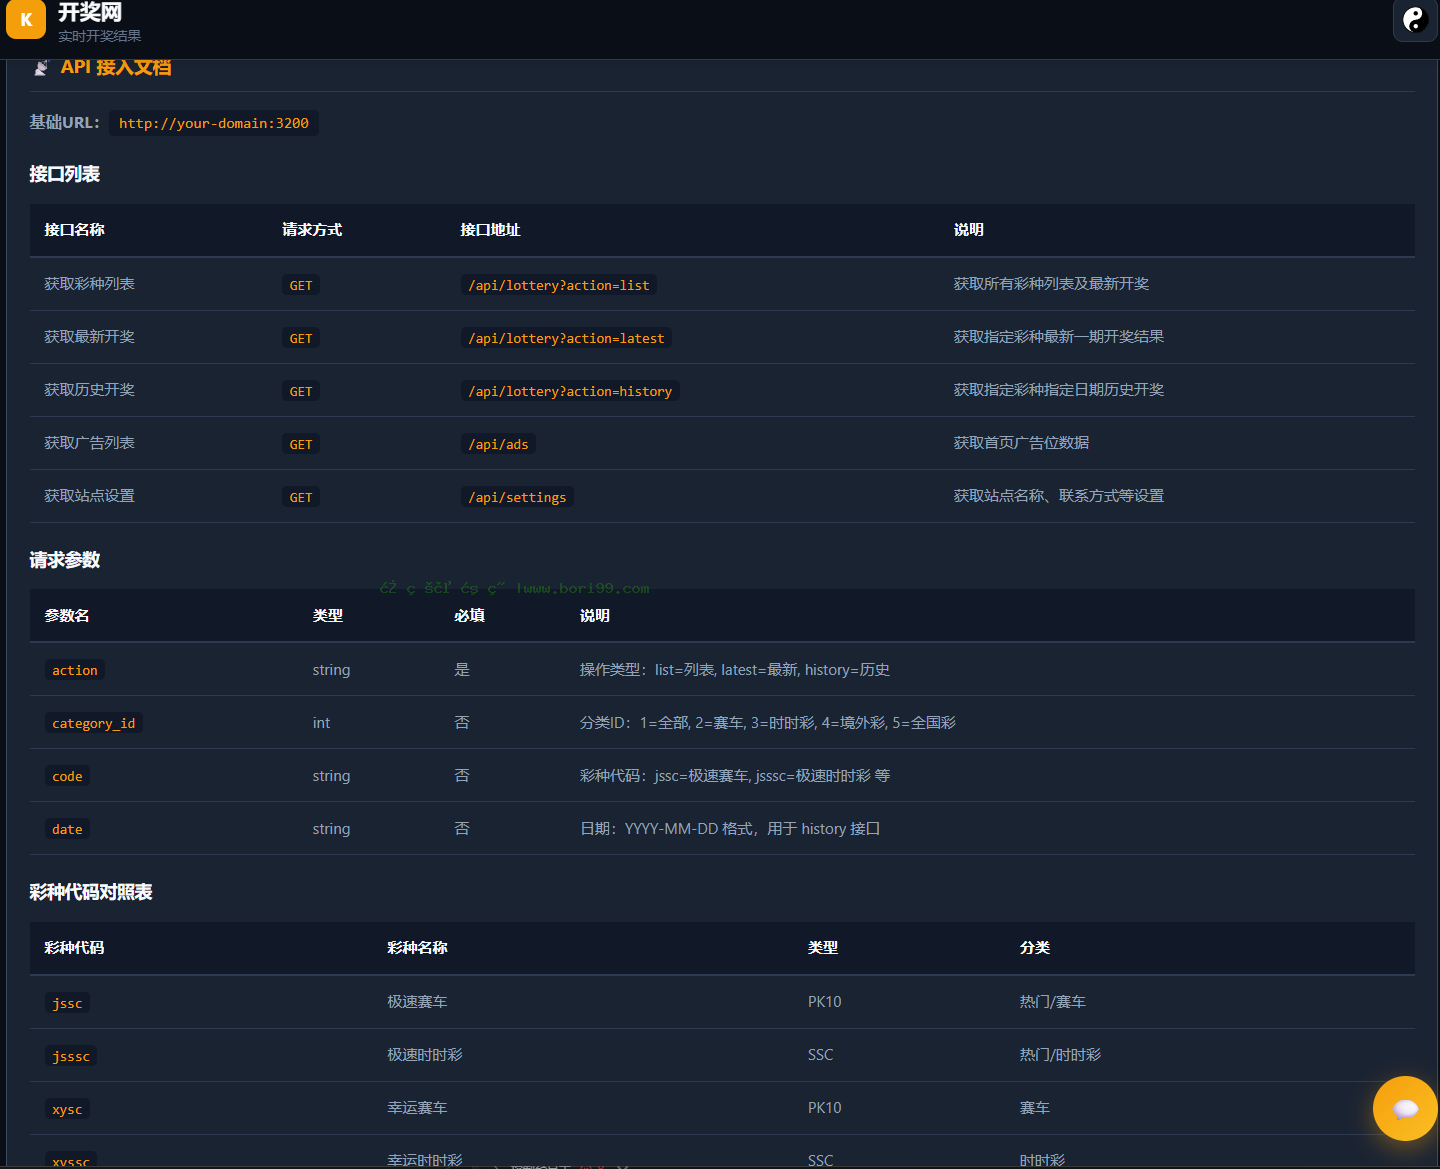The height and width of the screenshot is (1169, 1440).
Task: Click the 接口地址 column header
Action: [490, 230]
